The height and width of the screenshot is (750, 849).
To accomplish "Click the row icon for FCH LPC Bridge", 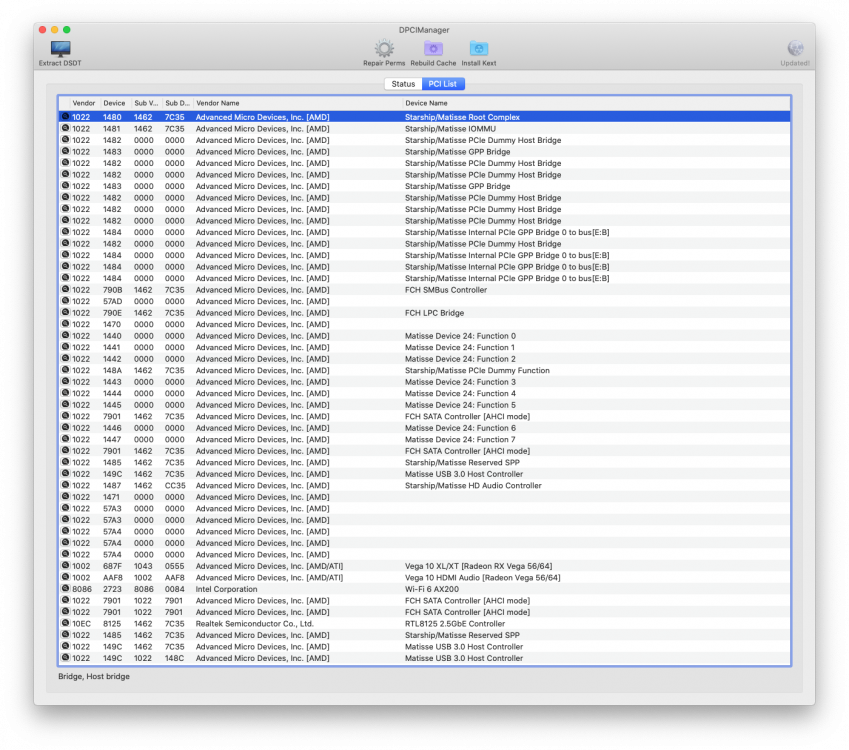I will pos(66,312).
